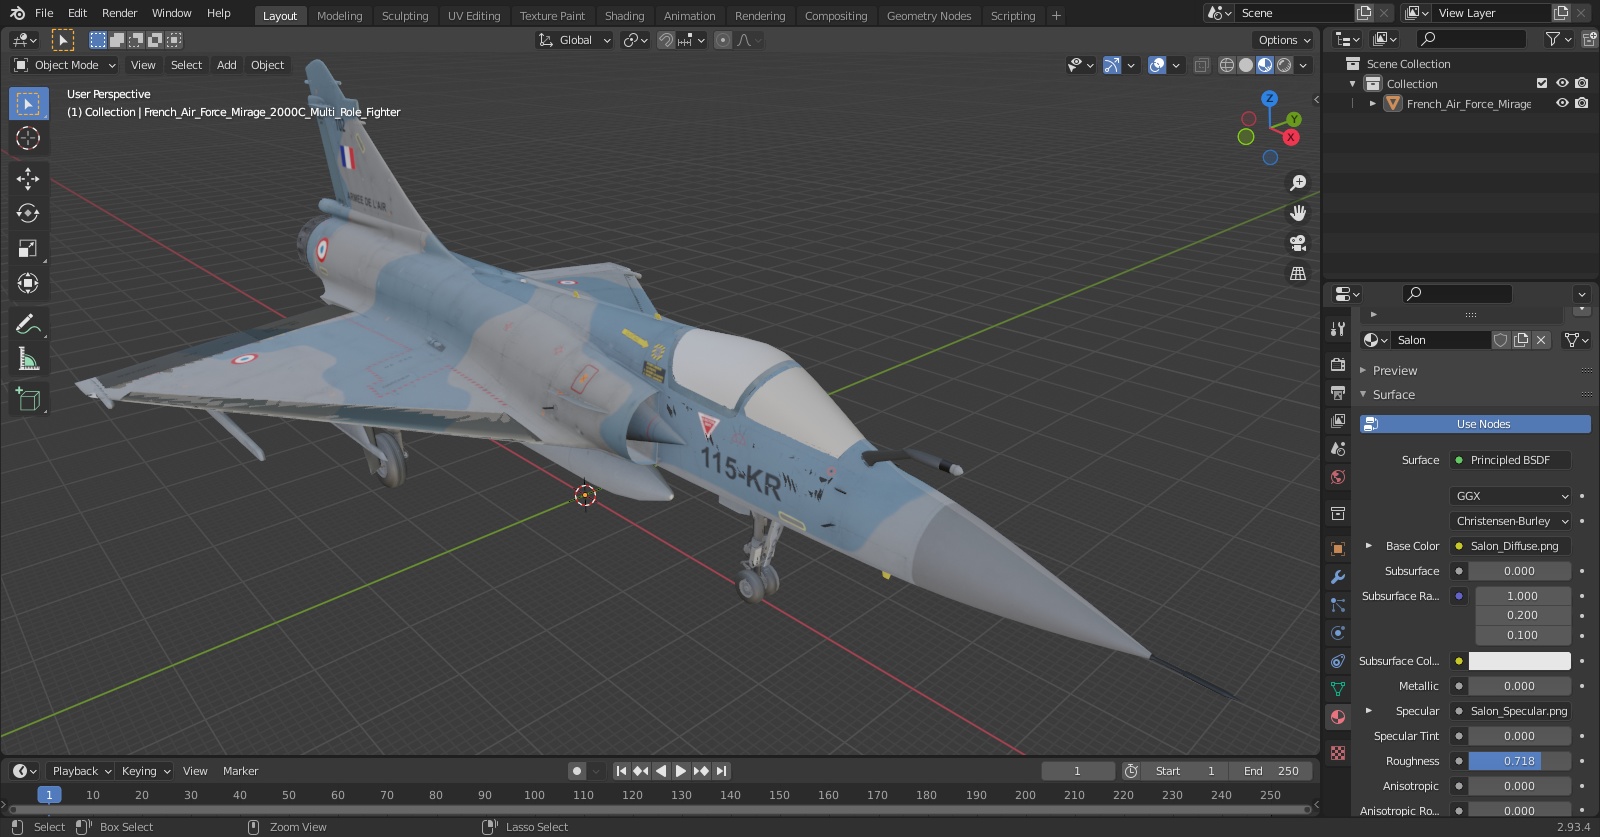This screenshot has width=1600, height=837.
Task: Activate the Transform tool
Action: click(28, 284)
